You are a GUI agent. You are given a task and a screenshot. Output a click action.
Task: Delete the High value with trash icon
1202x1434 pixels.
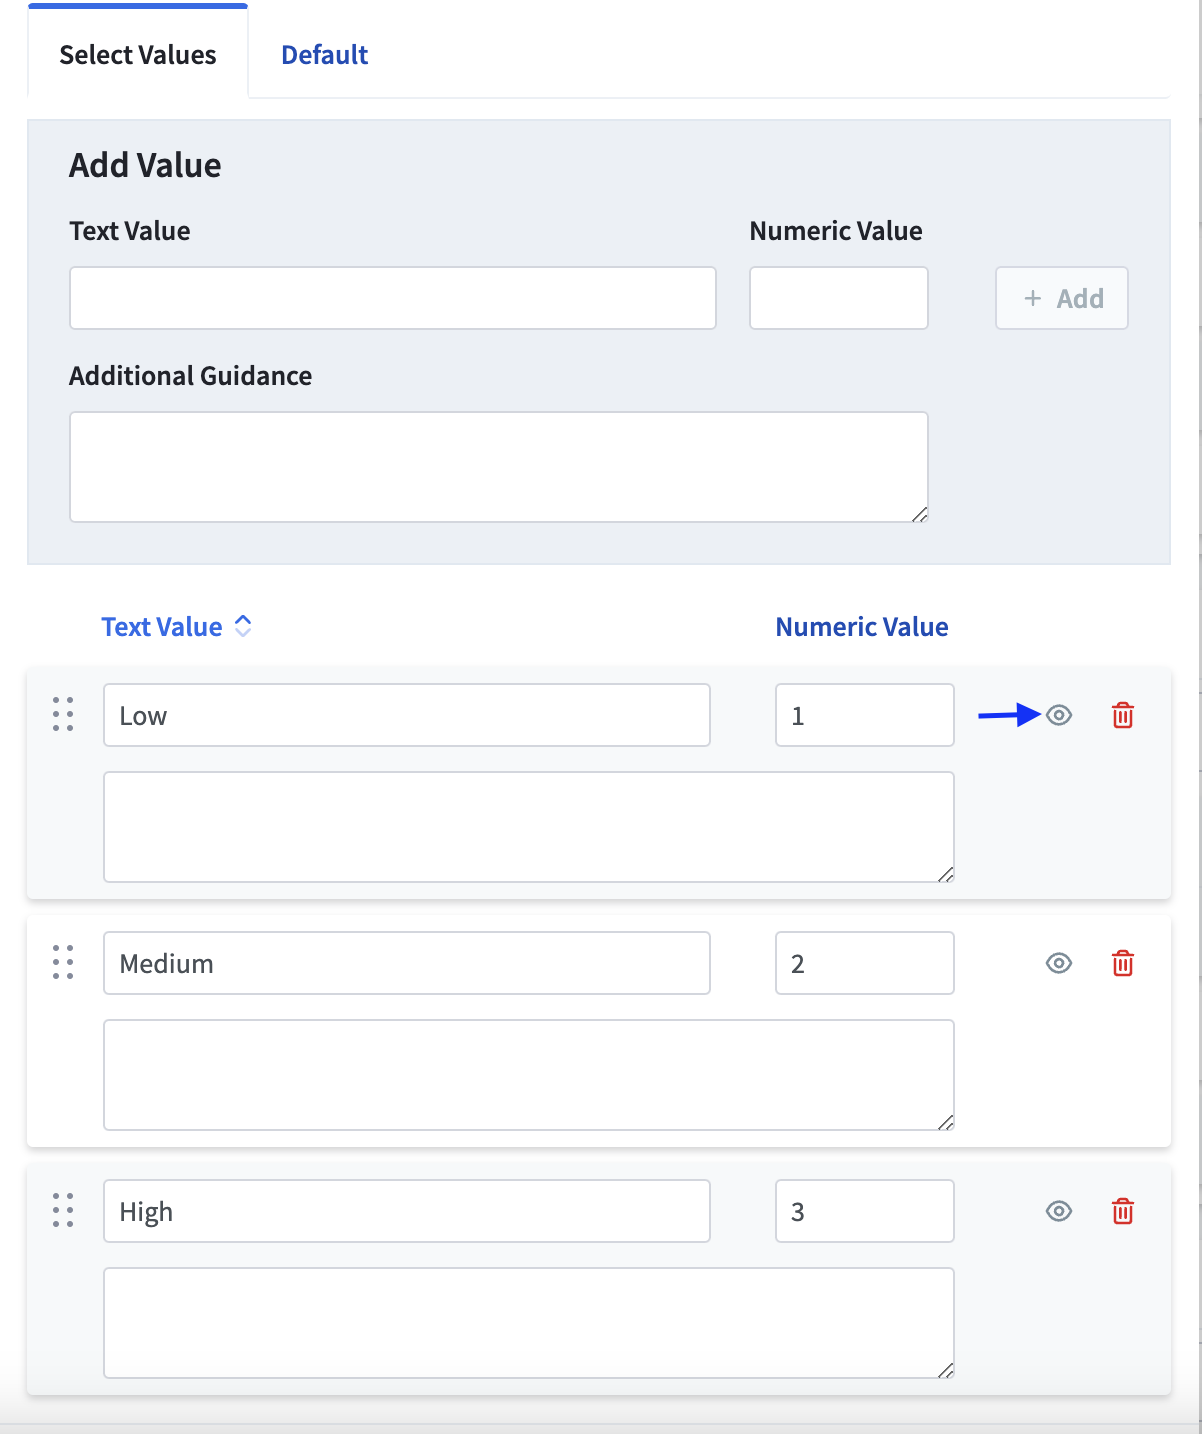tap(1123, 1211)
